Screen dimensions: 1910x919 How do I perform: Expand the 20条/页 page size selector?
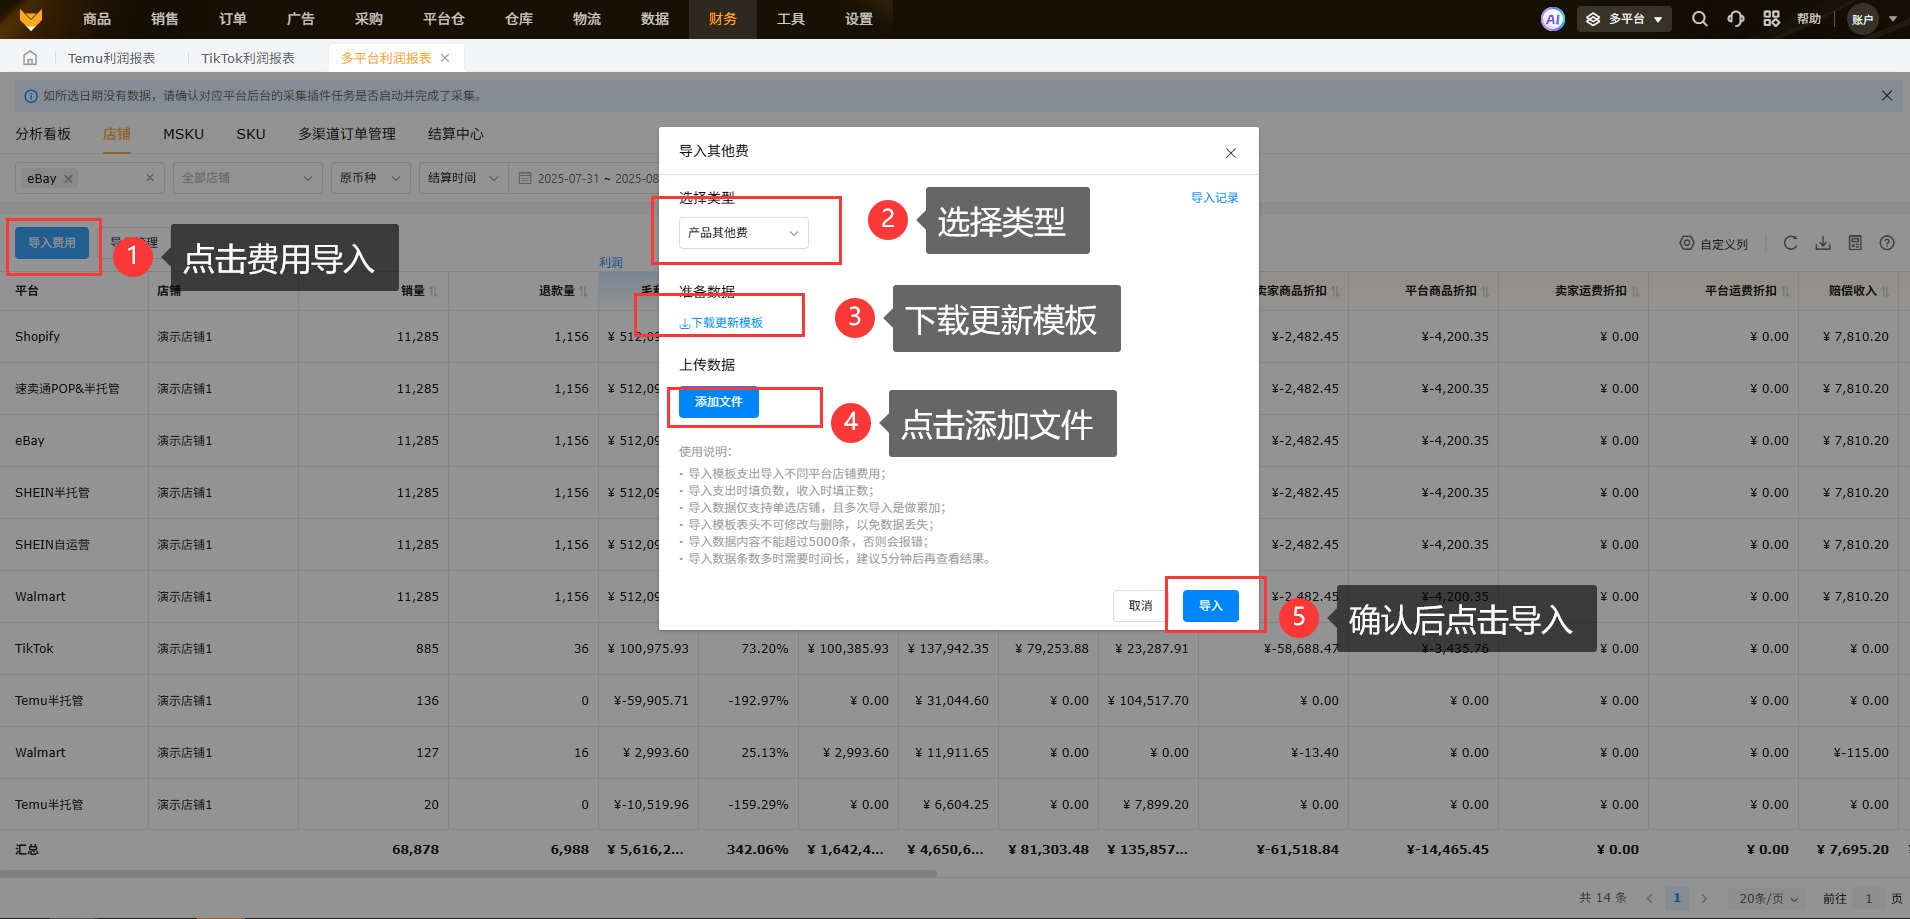[x=1768, y=898]
